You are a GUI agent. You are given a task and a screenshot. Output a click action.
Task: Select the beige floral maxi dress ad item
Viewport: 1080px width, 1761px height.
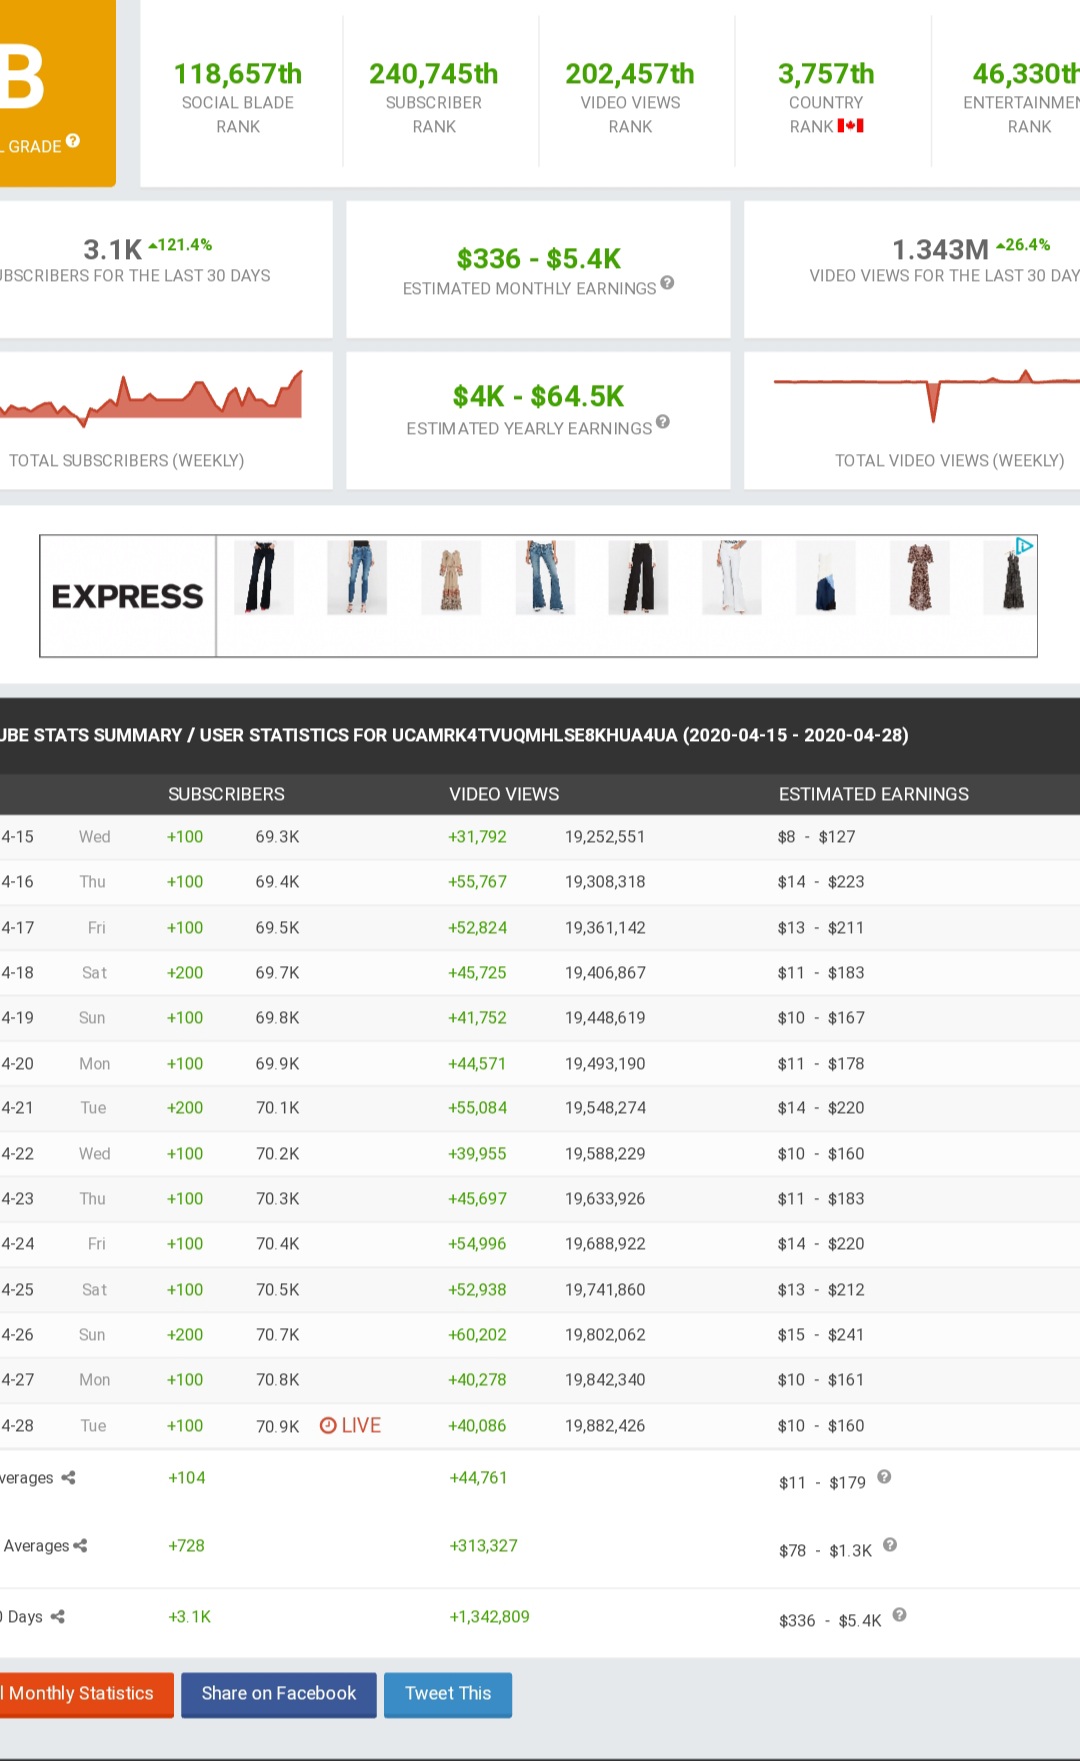[451, 578]
